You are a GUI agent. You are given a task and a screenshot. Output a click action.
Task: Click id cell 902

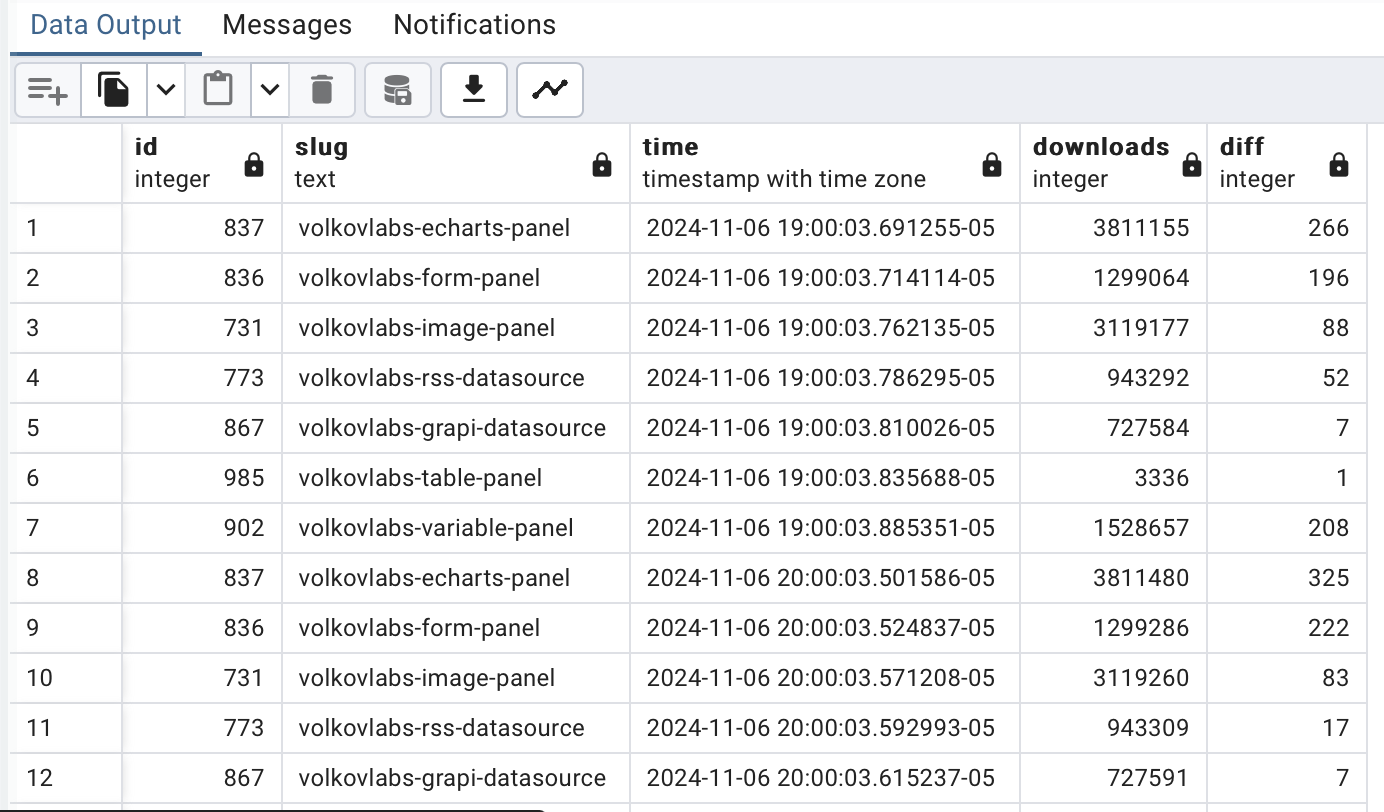[203, 528]
